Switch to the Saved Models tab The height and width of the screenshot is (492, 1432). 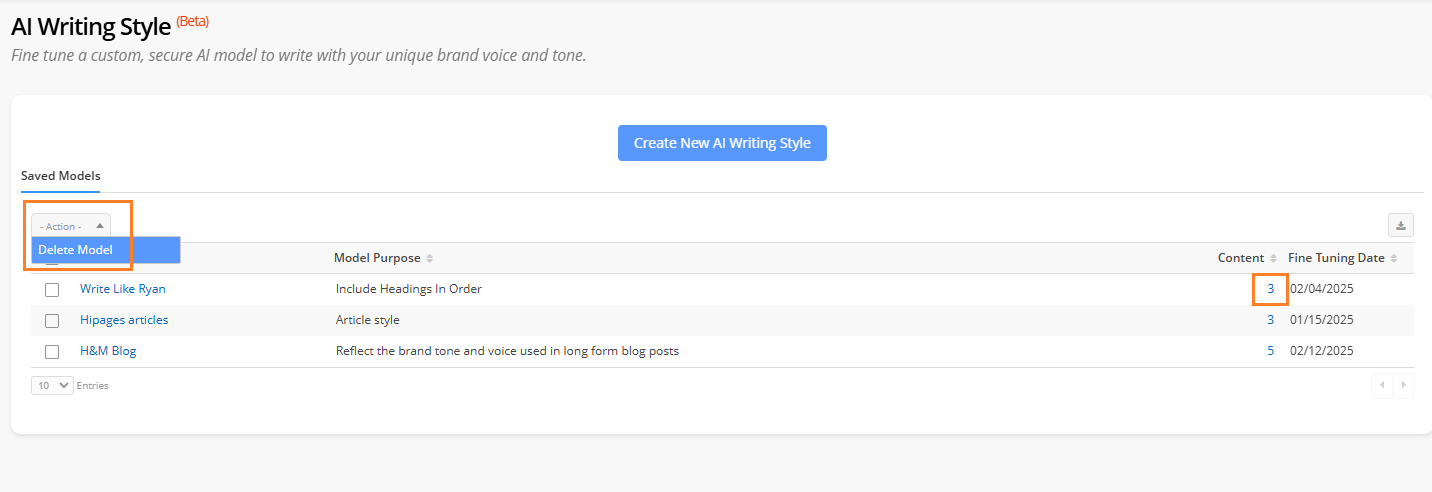(x=60, y=176)
